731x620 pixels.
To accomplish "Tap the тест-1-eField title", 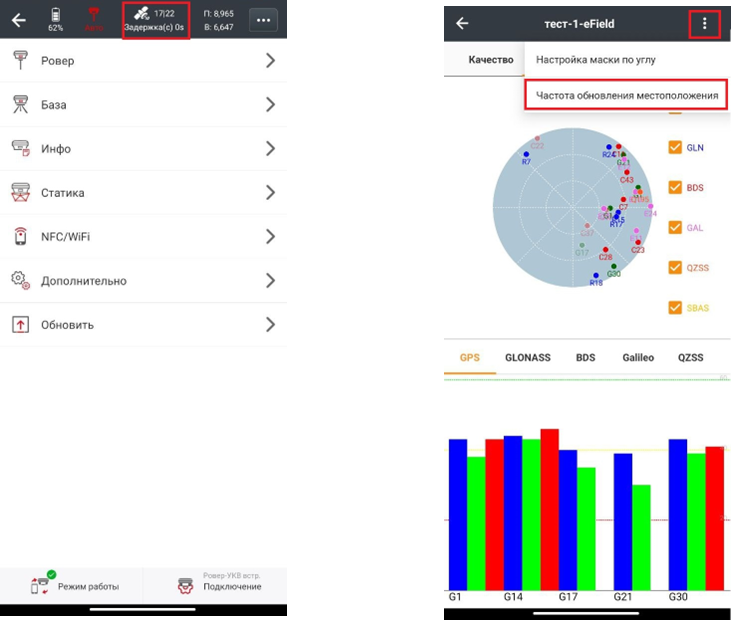I will point(579,23).
